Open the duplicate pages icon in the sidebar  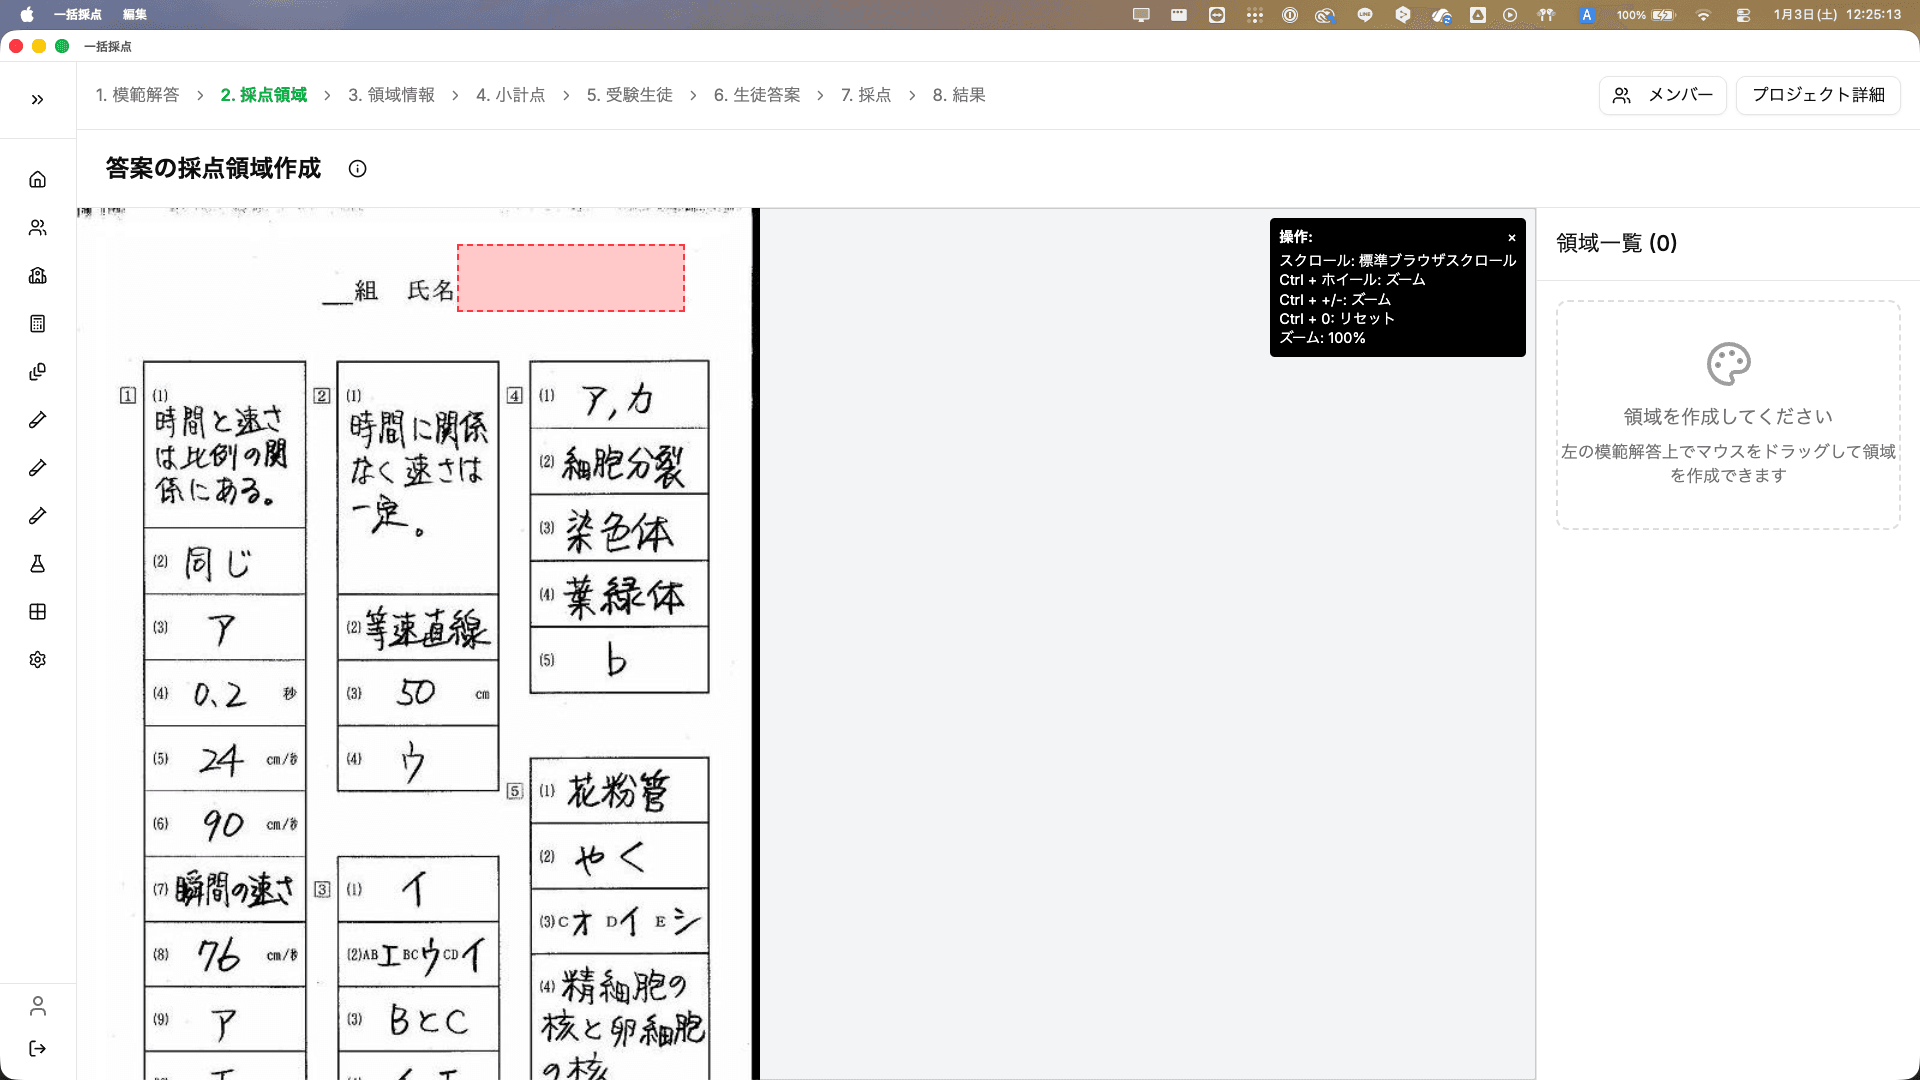point(37,371)
